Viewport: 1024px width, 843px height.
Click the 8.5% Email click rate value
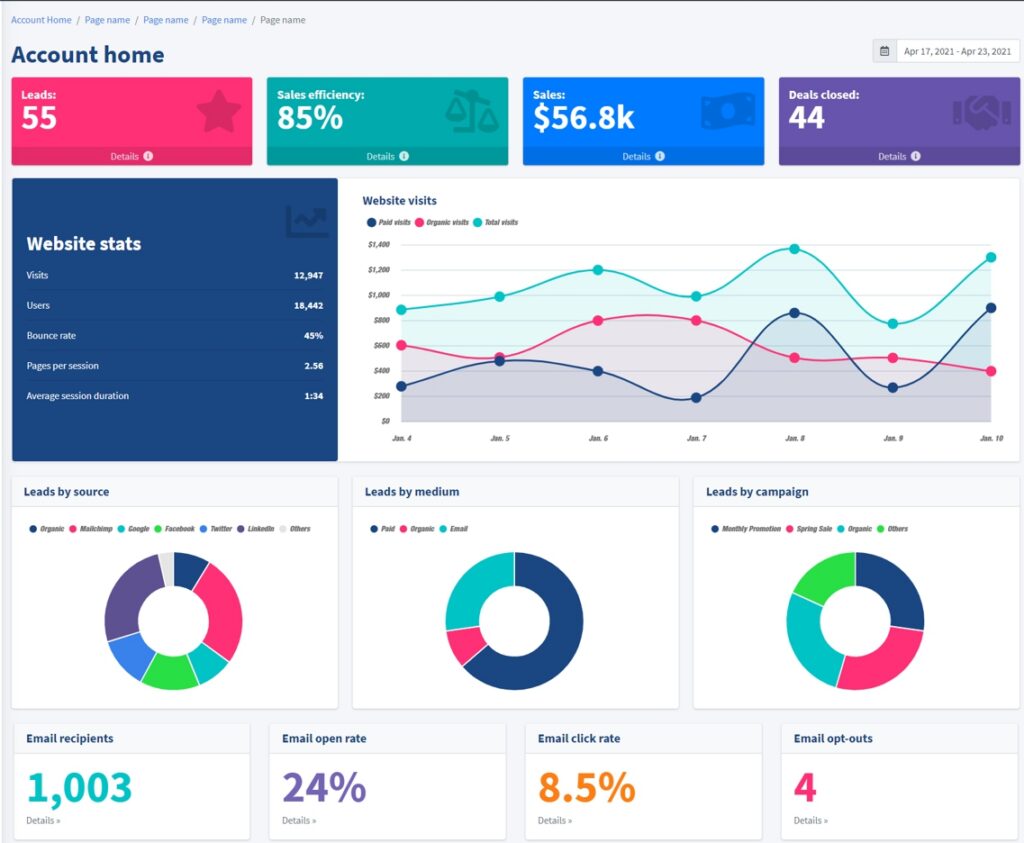(586, 787)
